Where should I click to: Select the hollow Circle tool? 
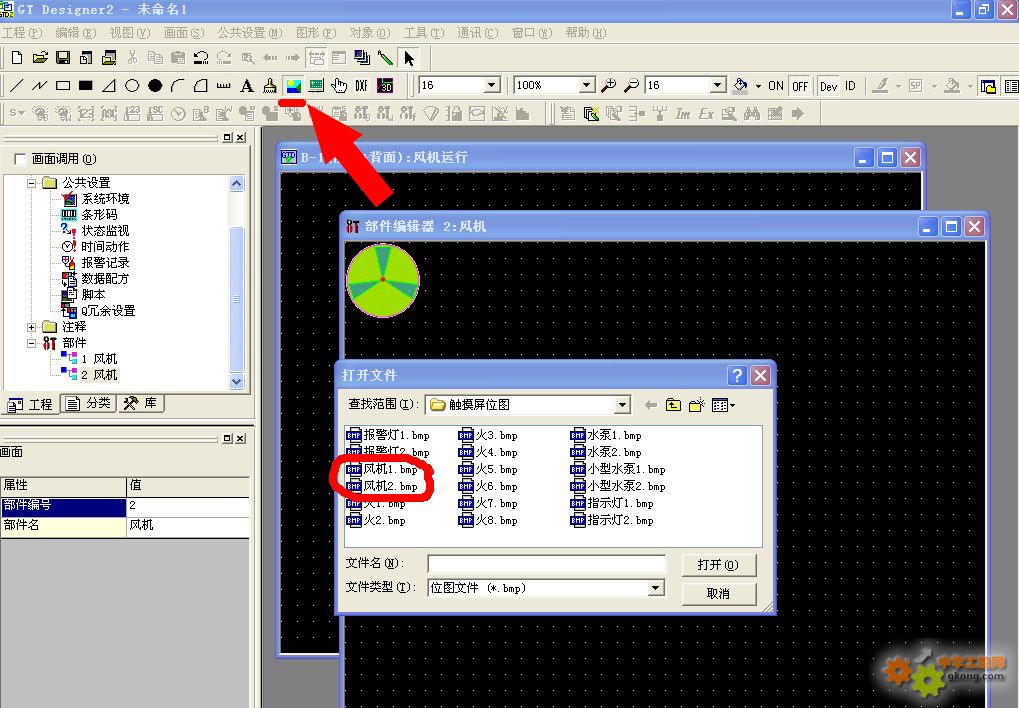132,85
